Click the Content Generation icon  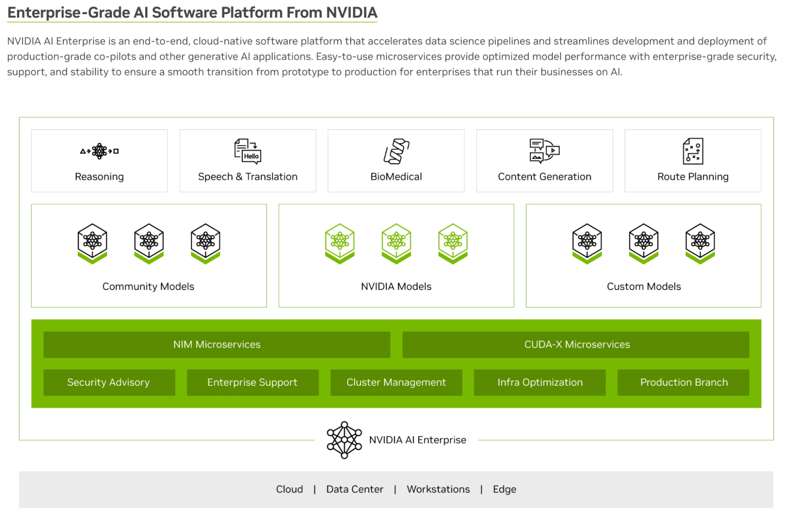544,151
